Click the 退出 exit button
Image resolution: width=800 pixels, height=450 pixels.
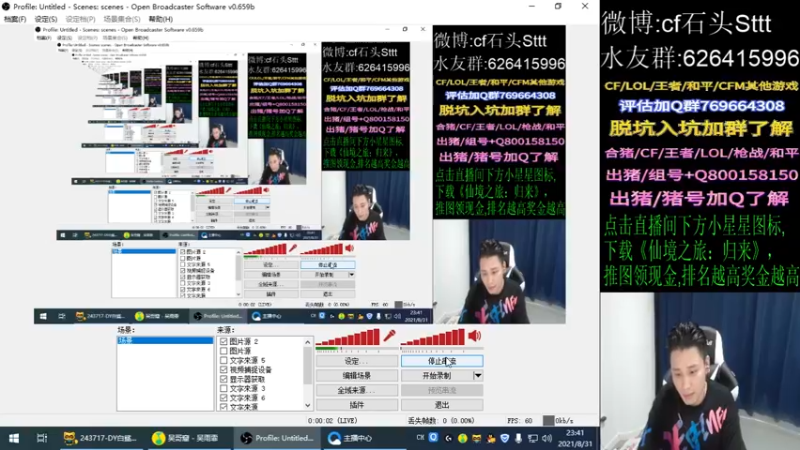point(442,405)
